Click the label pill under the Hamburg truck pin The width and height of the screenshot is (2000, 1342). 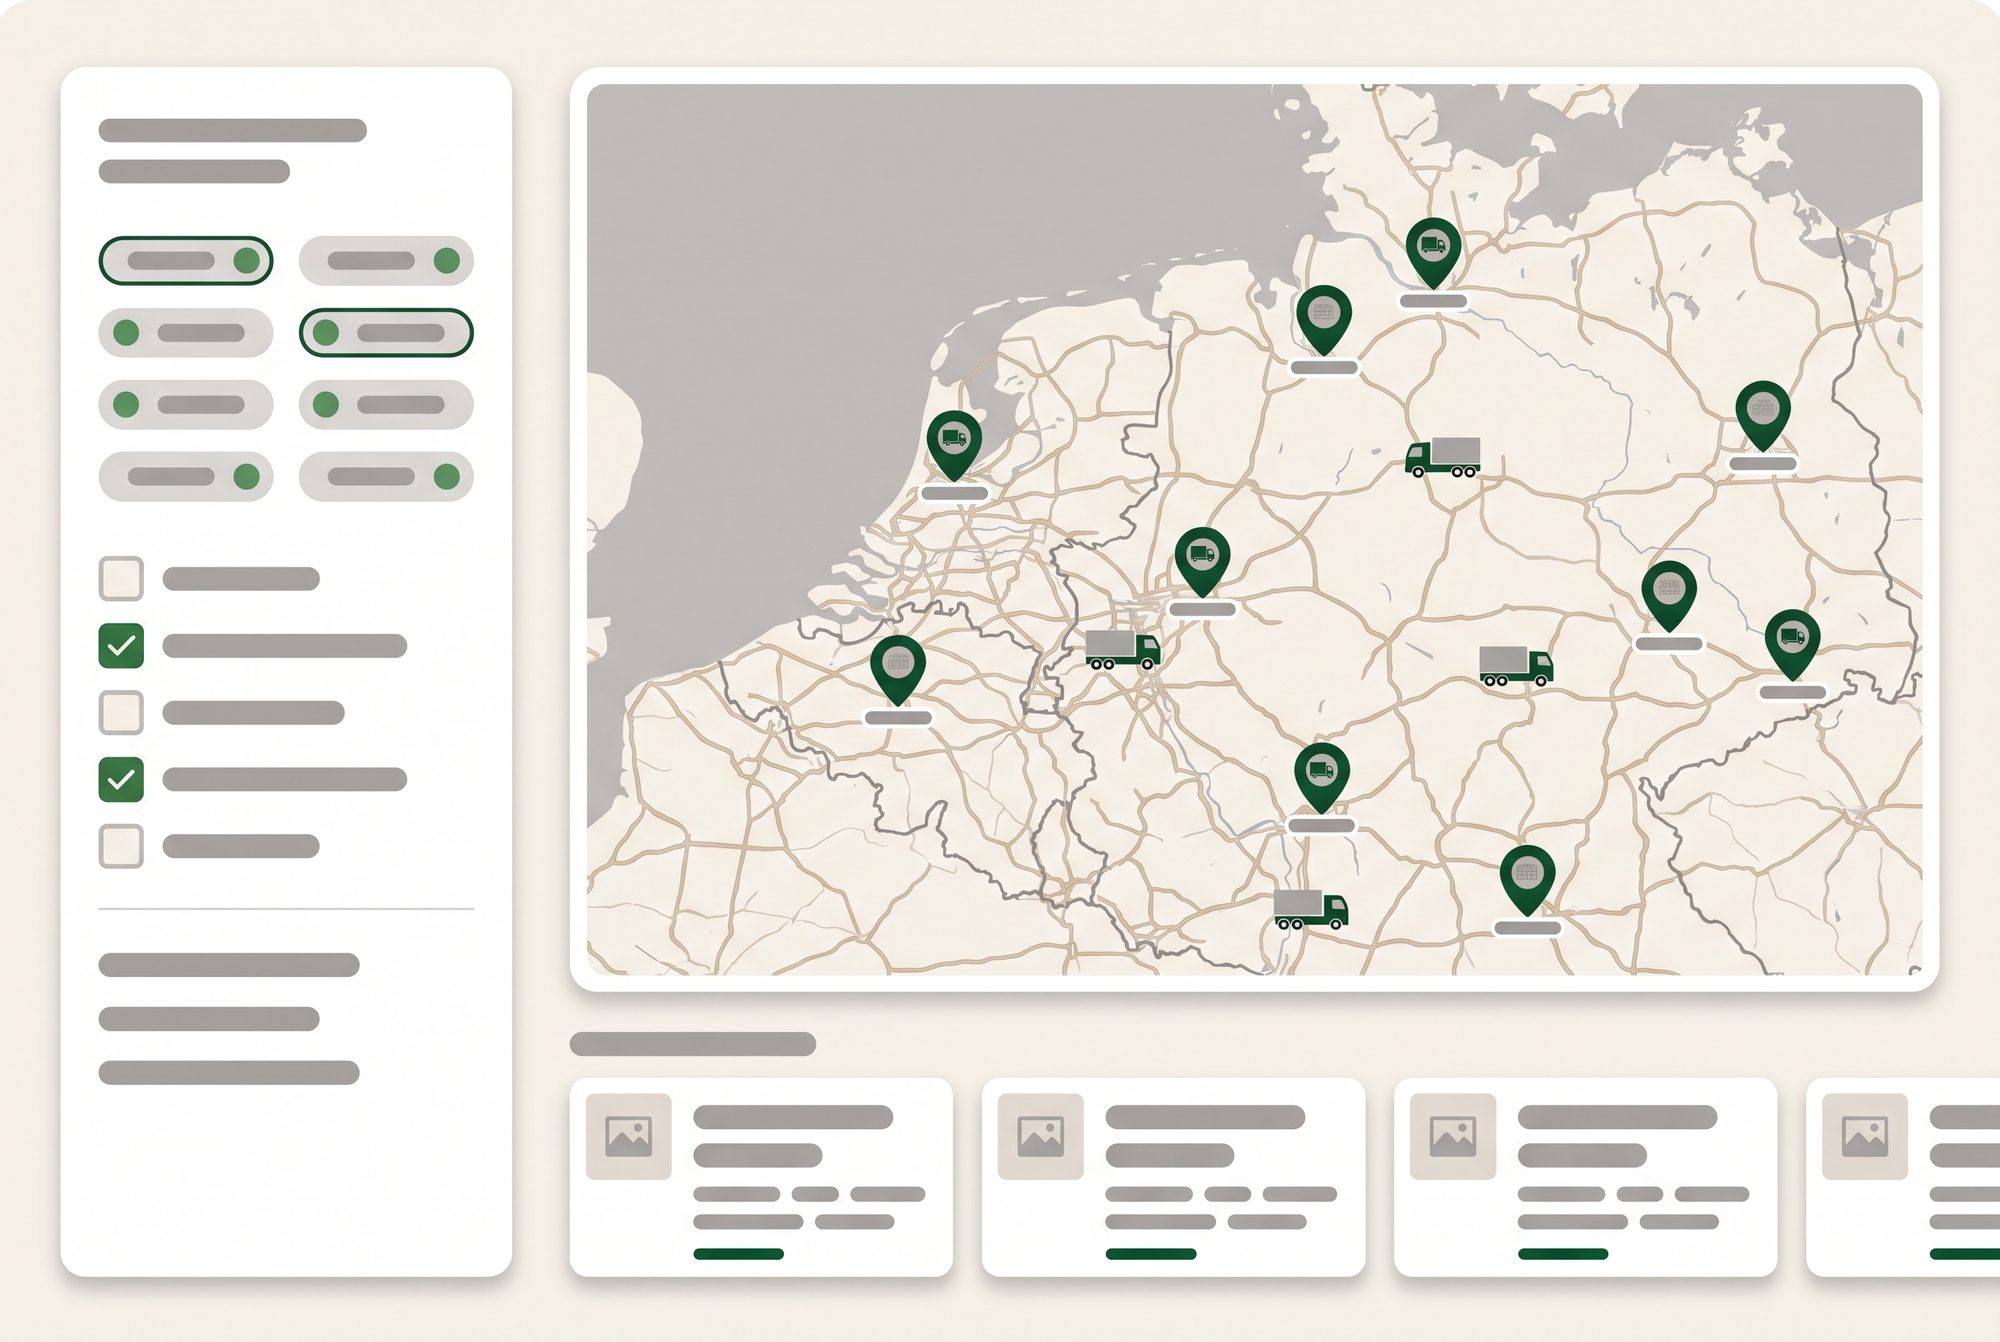[x=1433, y=301]
